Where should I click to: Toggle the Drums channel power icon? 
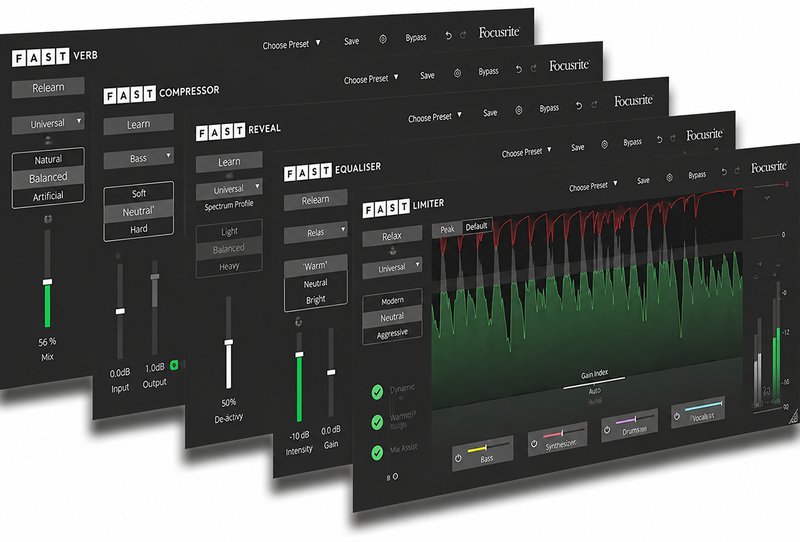pos(607,430)
